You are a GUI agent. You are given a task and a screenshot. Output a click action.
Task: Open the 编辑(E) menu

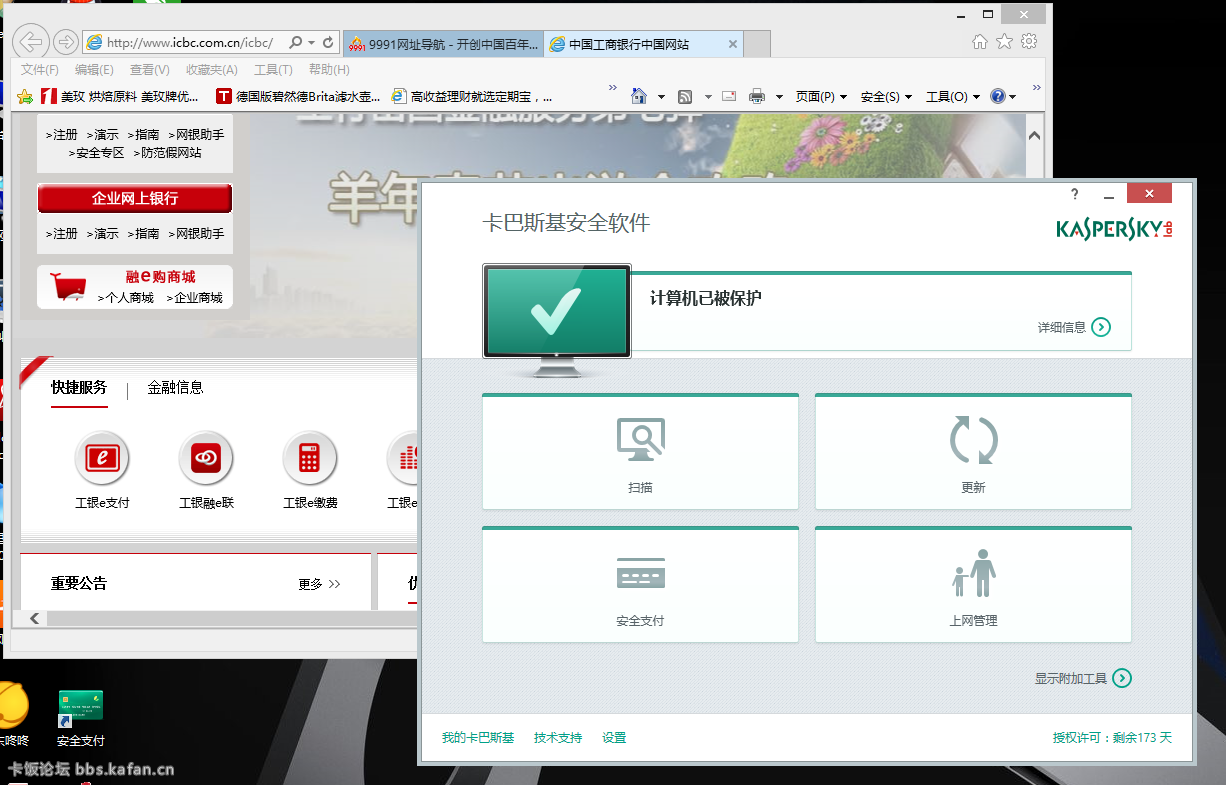[x=94, y=70]
